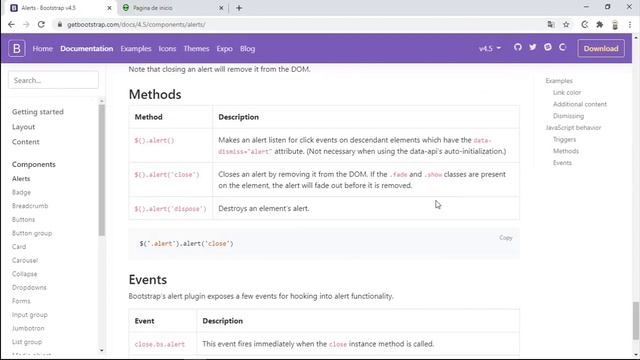Open Forms in the sidebar
The image size is (640, 360).
coord(21,301)
